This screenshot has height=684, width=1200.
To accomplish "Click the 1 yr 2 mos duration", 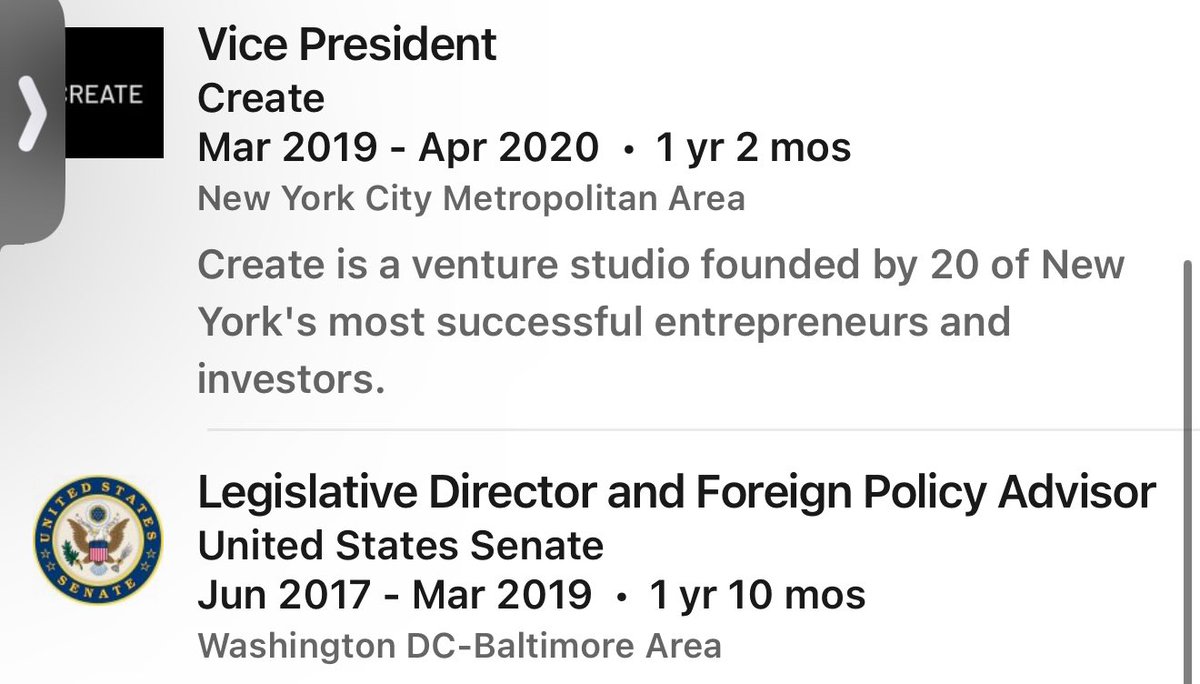I will (x=752, y=148).
